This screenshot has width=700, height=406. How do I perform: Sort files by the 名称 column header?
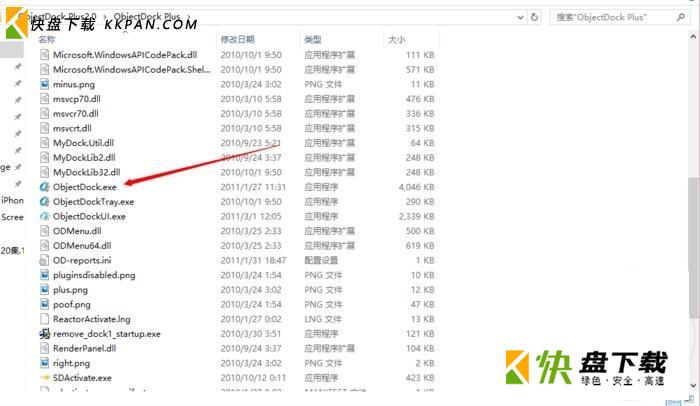coord(47,39)
